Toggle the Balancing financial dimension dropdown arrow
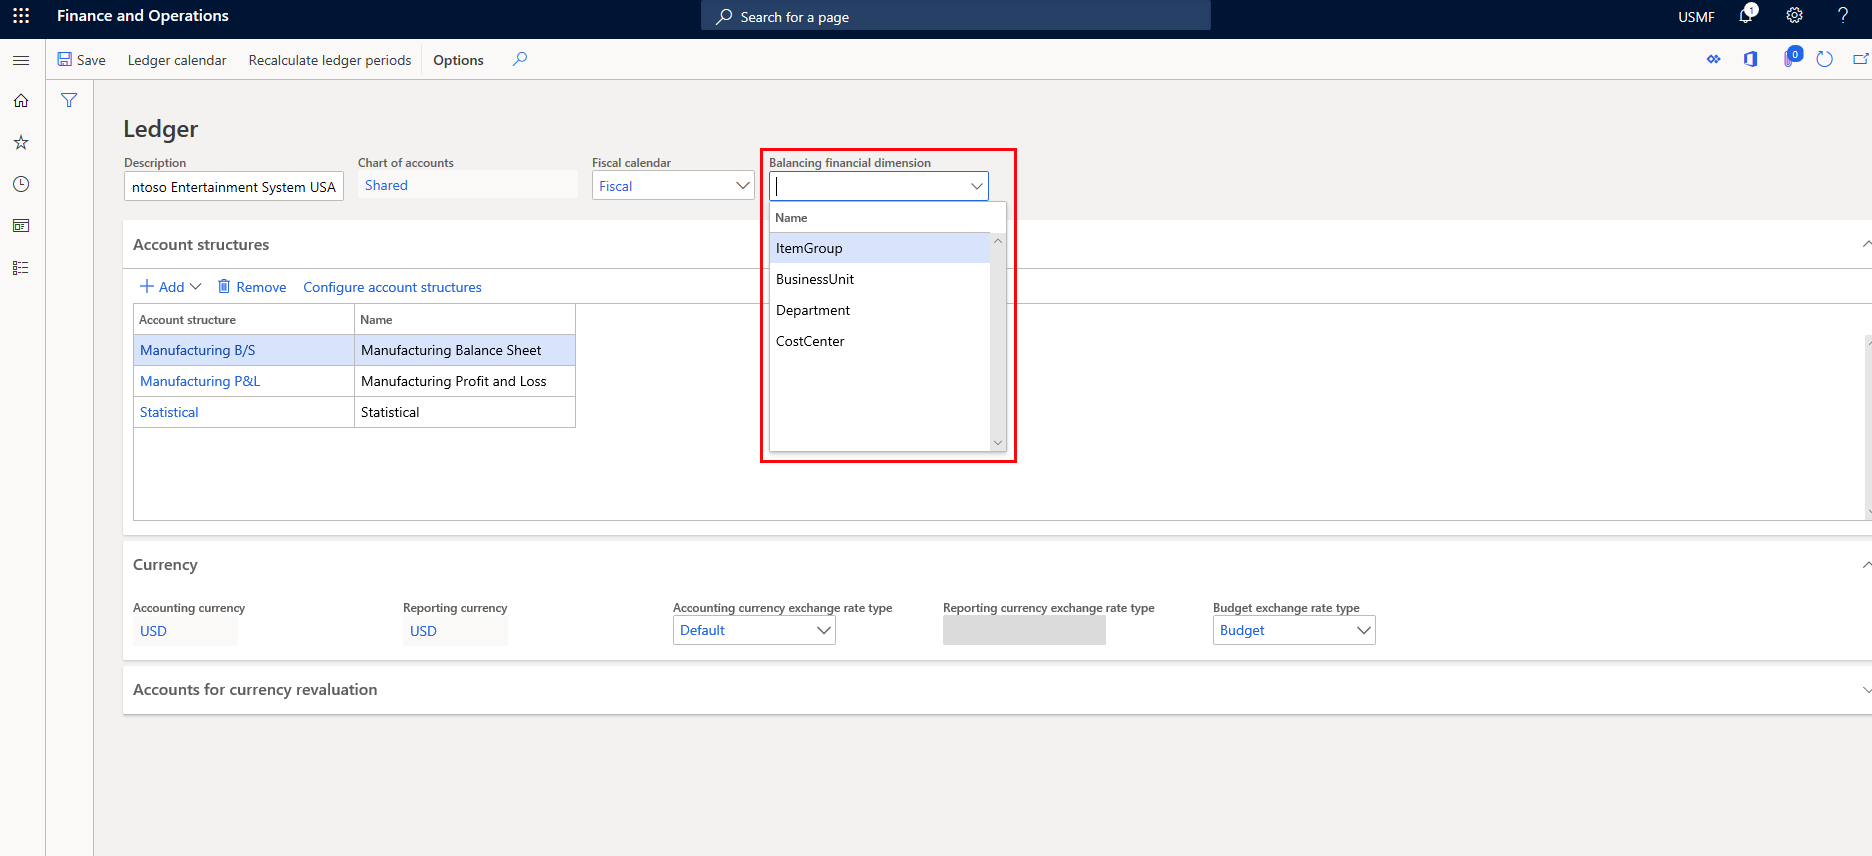 click(977, 186)
